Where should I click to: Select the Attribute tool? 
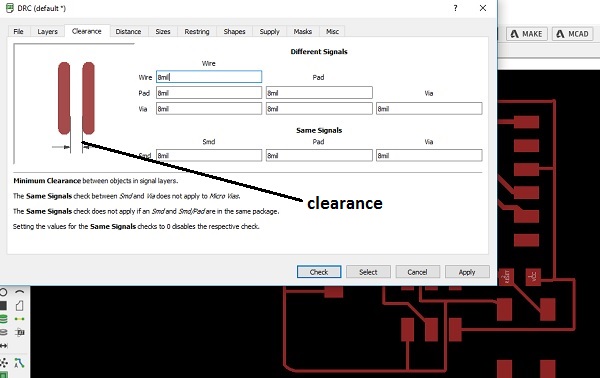click(20, 332)
